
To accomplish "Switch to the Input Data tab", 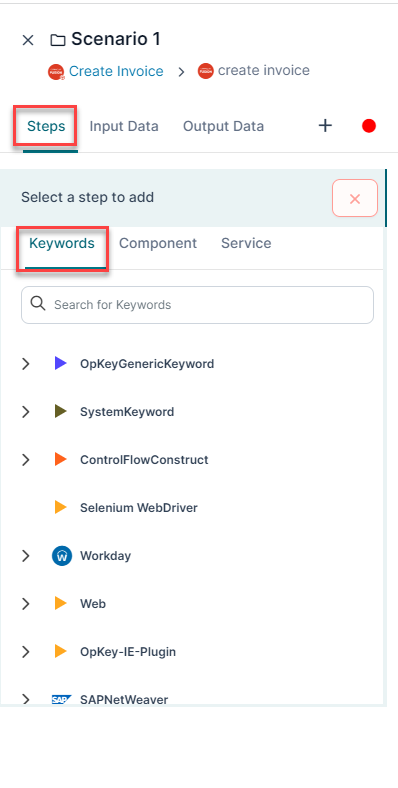I will 124,126.
